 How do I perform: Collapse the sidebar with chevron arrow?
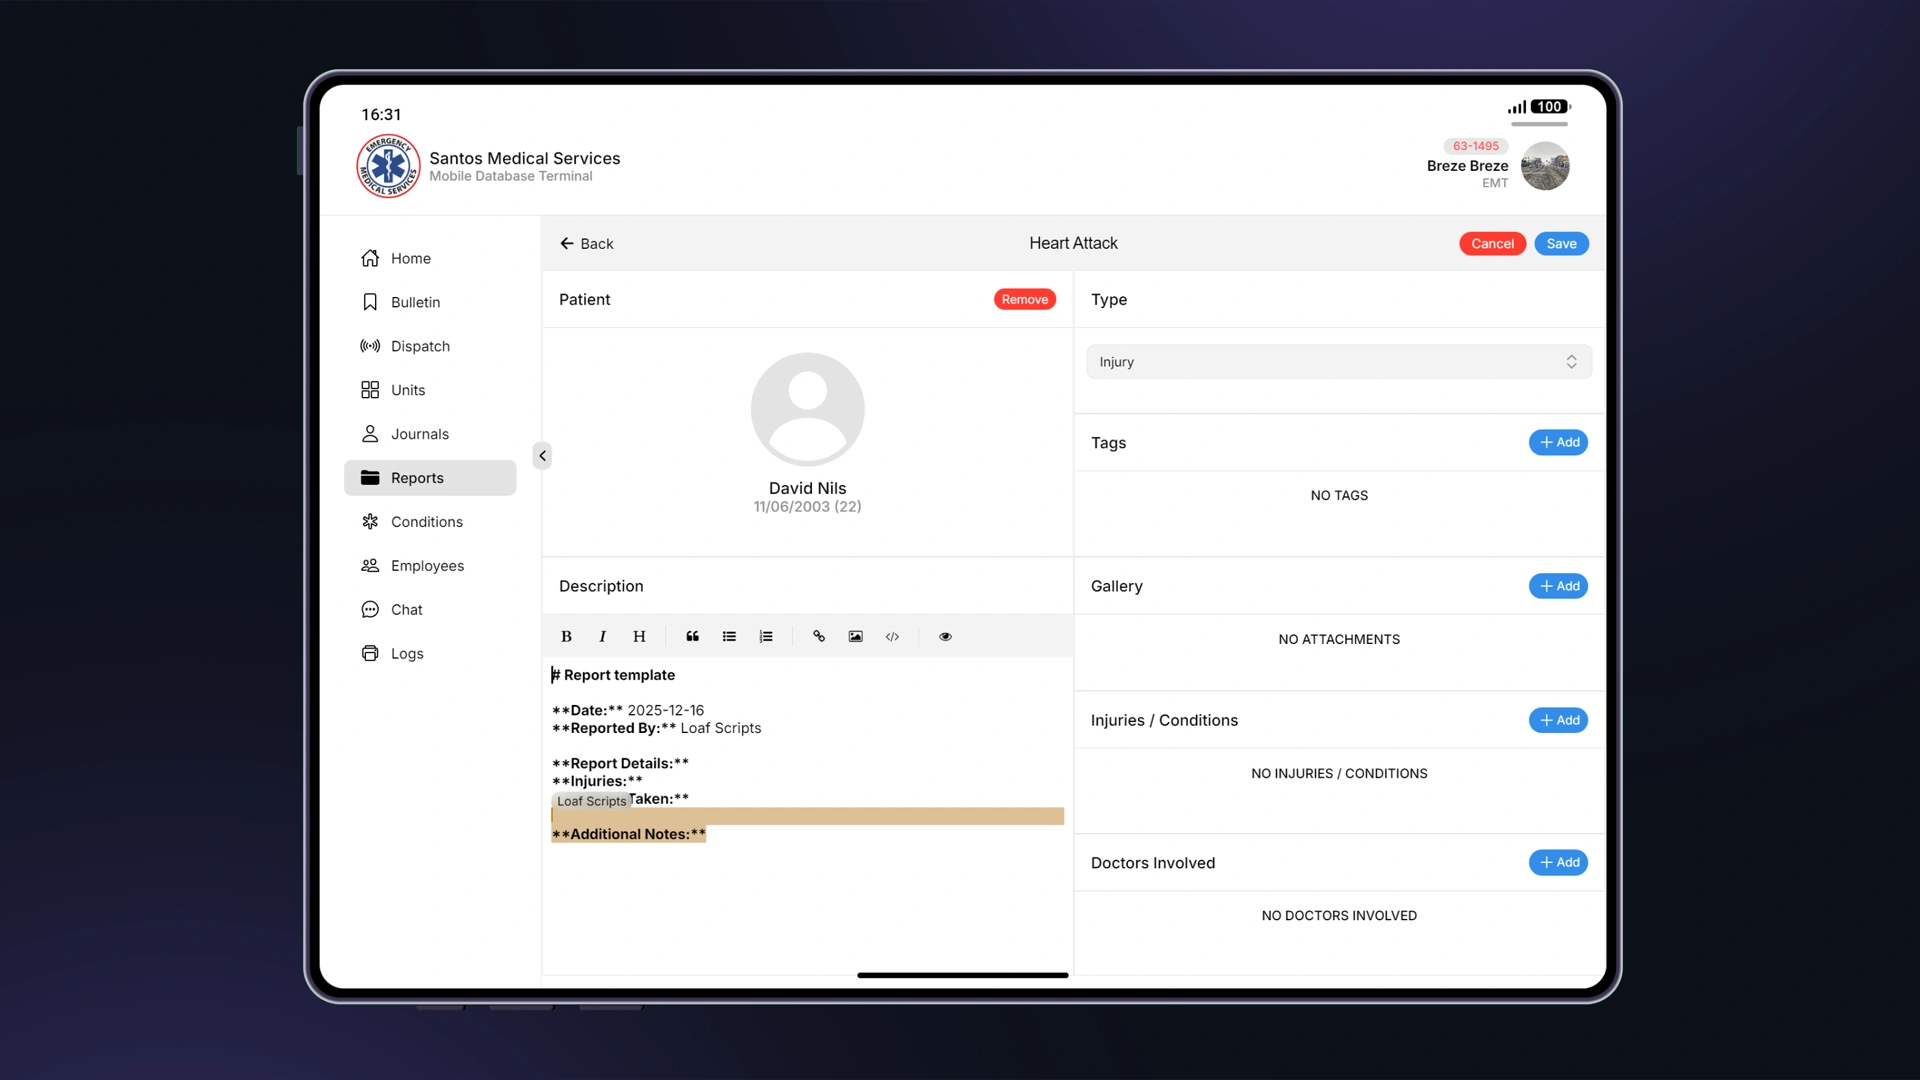click(x=542, y=456)
